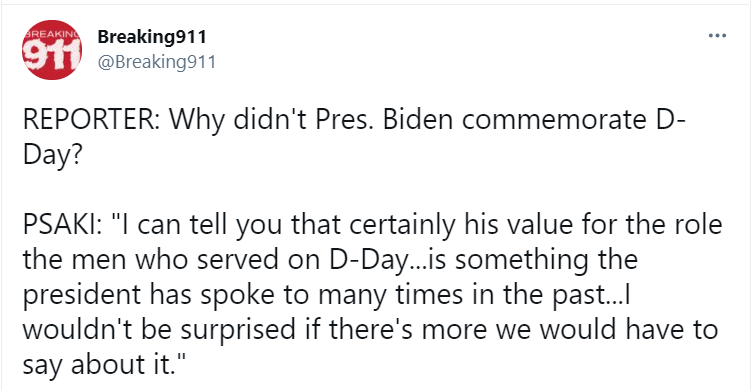Screen dimensions: 753x391
Task: Click the REPORTER question line of the tweet
Action: point(354,137)
